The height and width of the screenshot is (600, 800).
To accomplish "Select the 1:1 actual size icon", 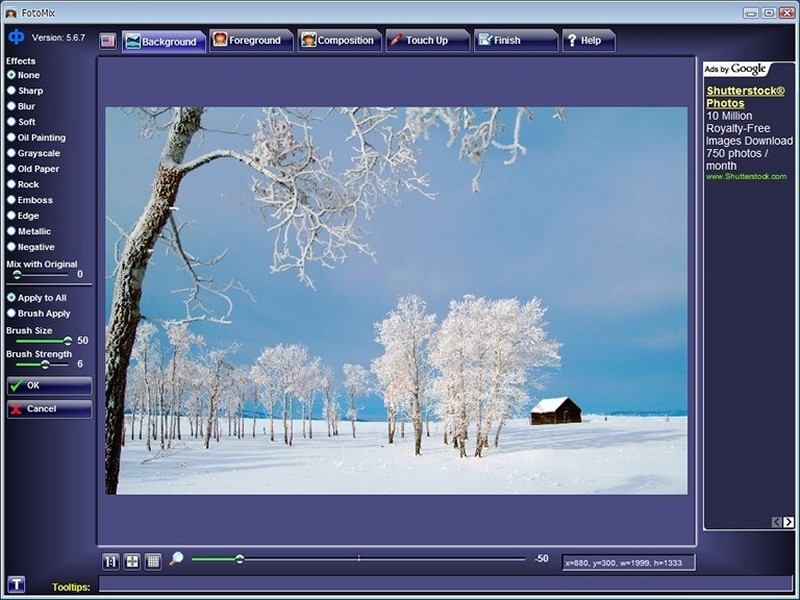I will (110, 562).
